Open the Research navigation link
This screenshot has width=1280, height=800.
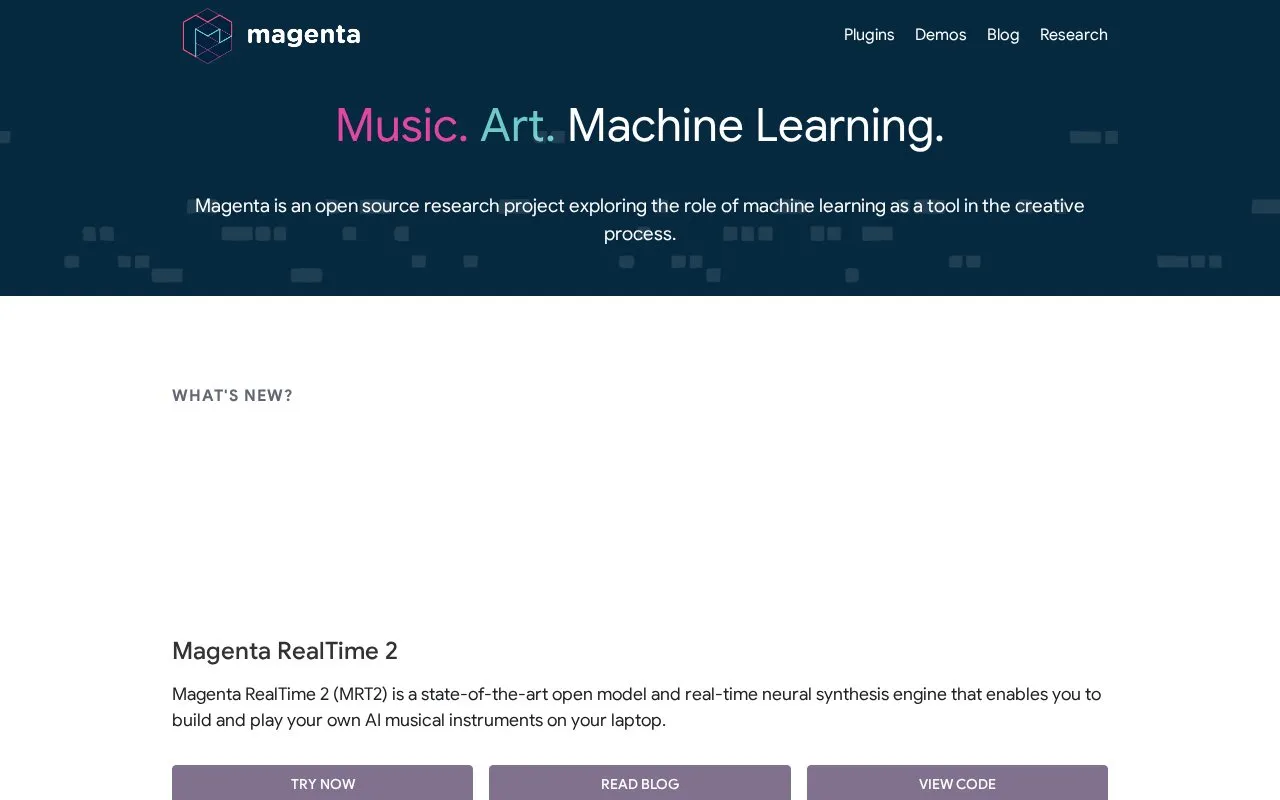[x=1074, y=35]
